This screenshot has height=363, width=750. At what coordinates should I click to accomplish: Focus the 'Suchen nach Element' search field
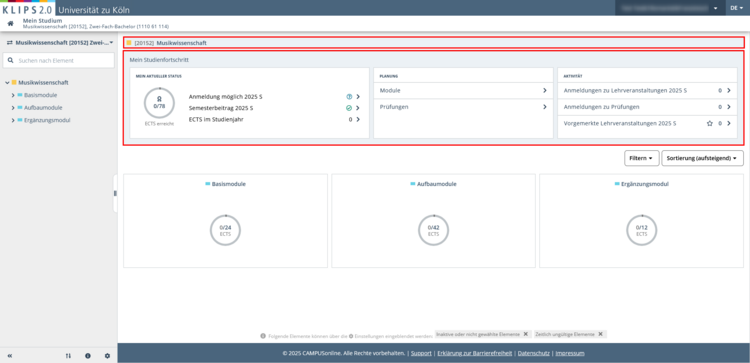pyautogui.click(x=58, y=61)
